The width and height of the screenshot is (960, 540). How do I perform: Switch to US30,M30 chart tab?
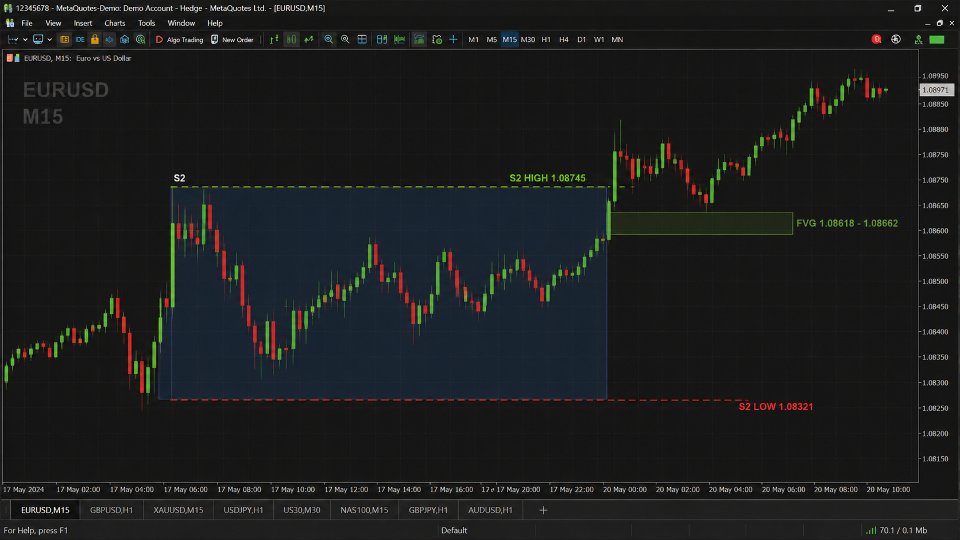coord(302,510)
